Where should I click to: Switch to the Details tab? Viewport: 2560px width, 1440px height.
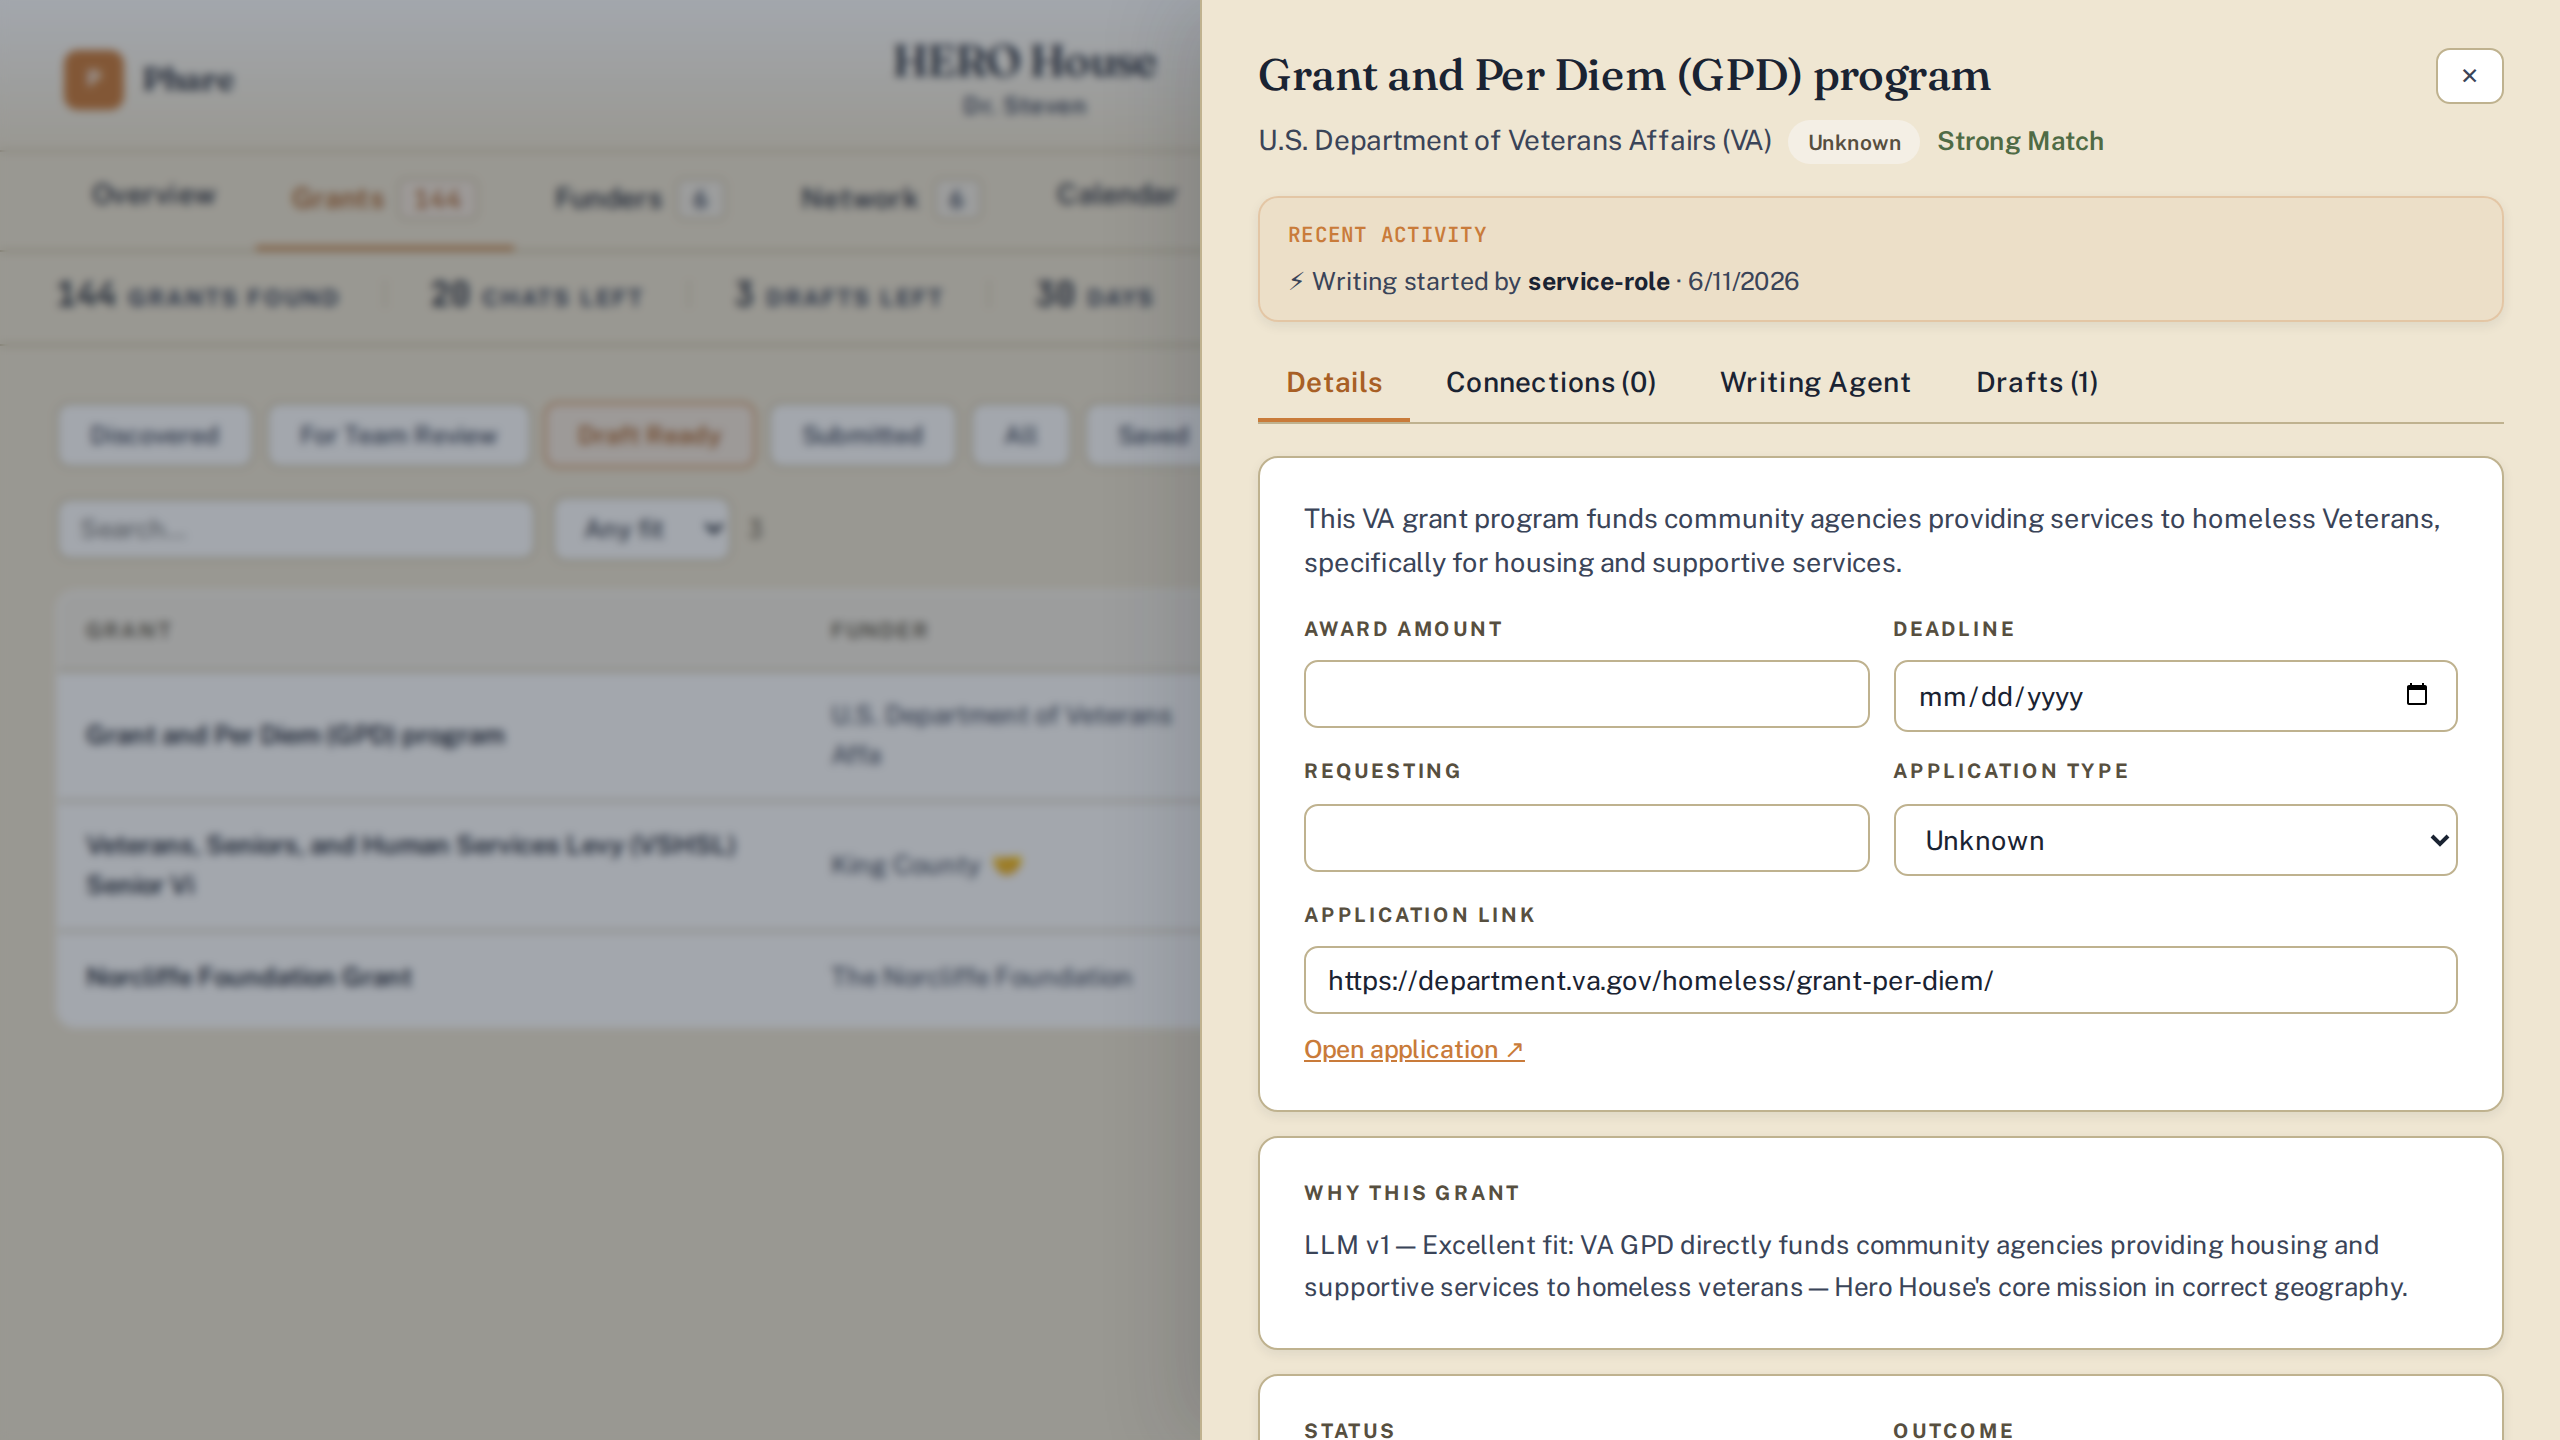pyautogui.click(x=1333, y=382)
